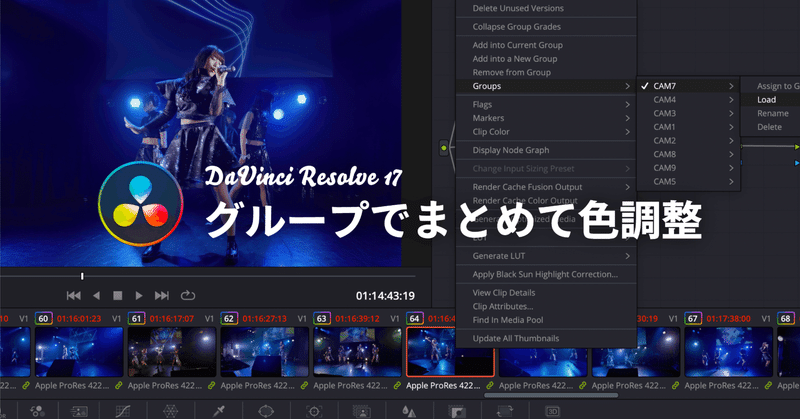Select the clip number 61 badge
The width and height of the screenshot is (800, 419).
click(136, 318)
